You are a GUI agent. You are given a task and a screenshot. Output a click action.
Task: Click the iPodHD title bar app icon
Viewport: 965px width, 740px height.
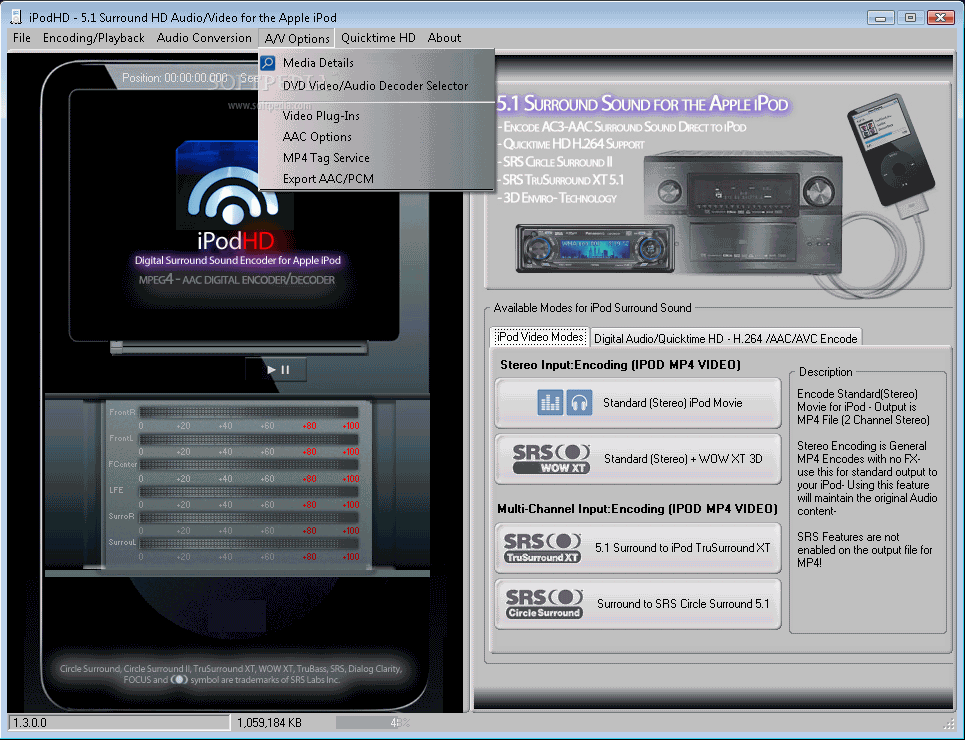15,17
